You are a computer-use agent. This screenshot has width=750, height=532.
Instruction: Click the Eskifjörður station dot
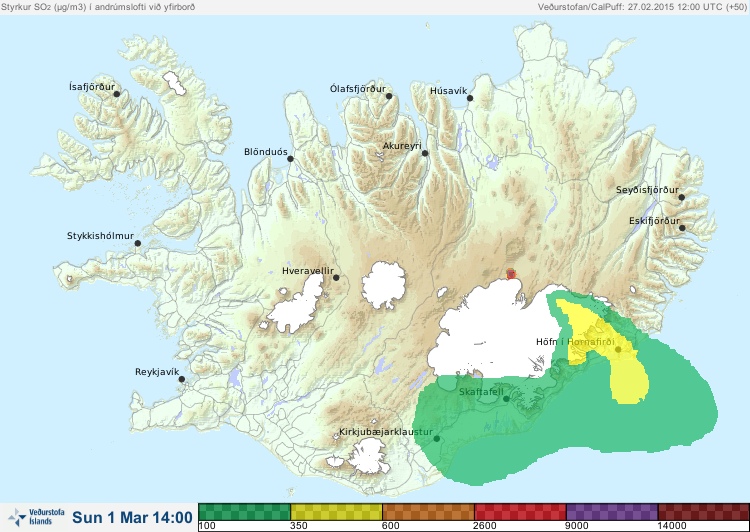(682, 228)
